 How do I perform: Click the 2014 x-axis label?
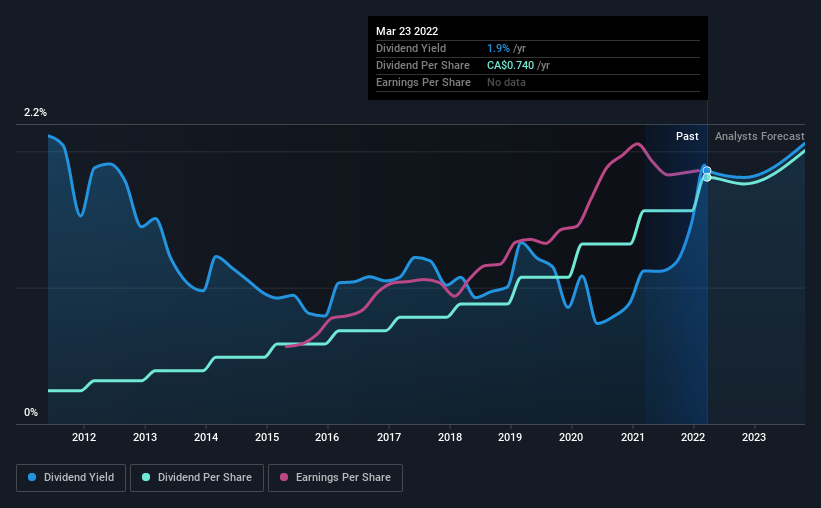point(206,437)
